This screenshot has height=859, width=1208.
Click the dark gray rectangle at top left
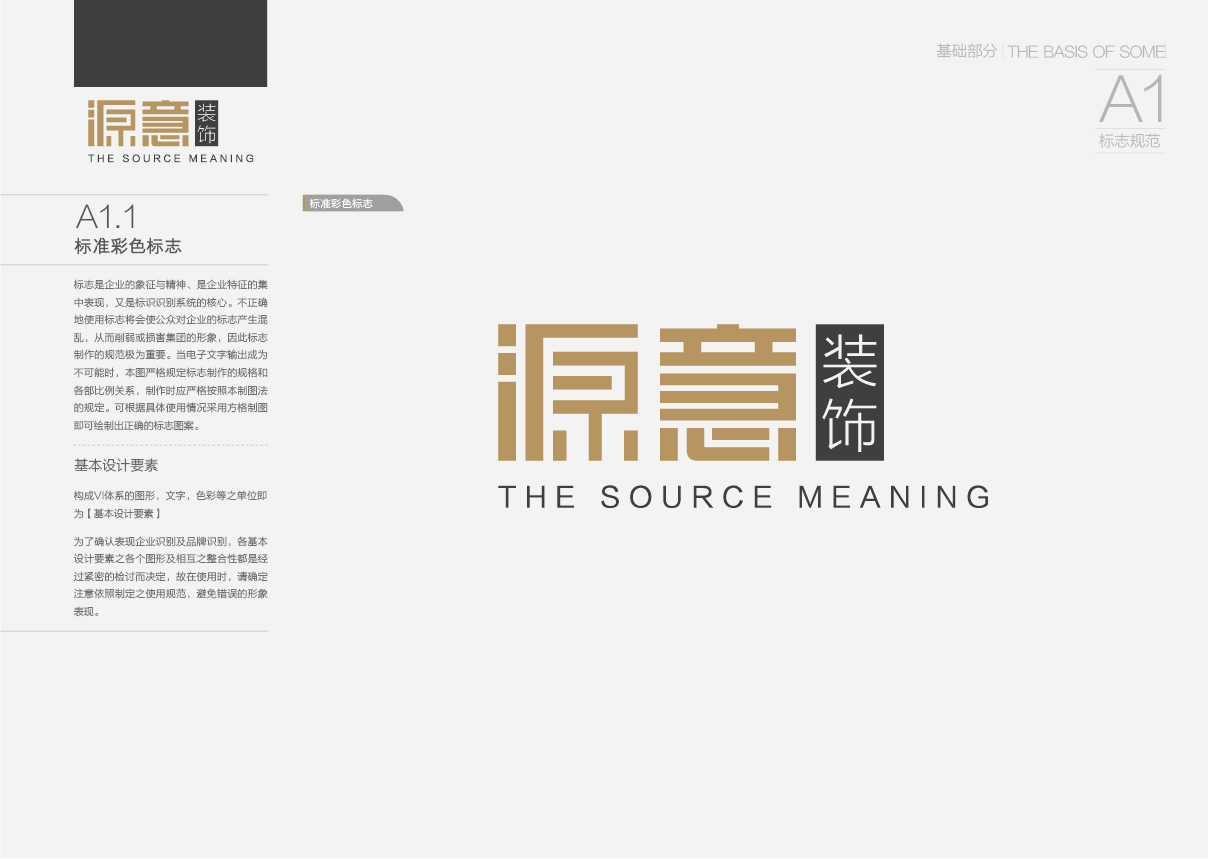tap(170, 43)
